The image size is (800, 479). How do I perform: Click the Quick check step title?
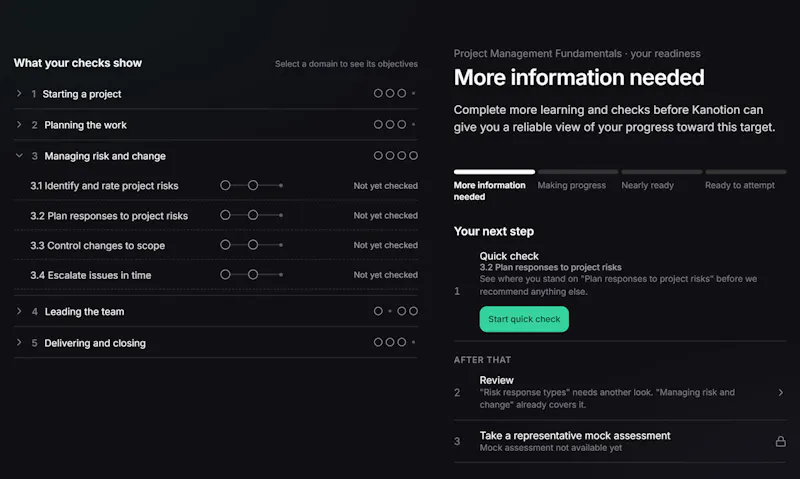509,256
